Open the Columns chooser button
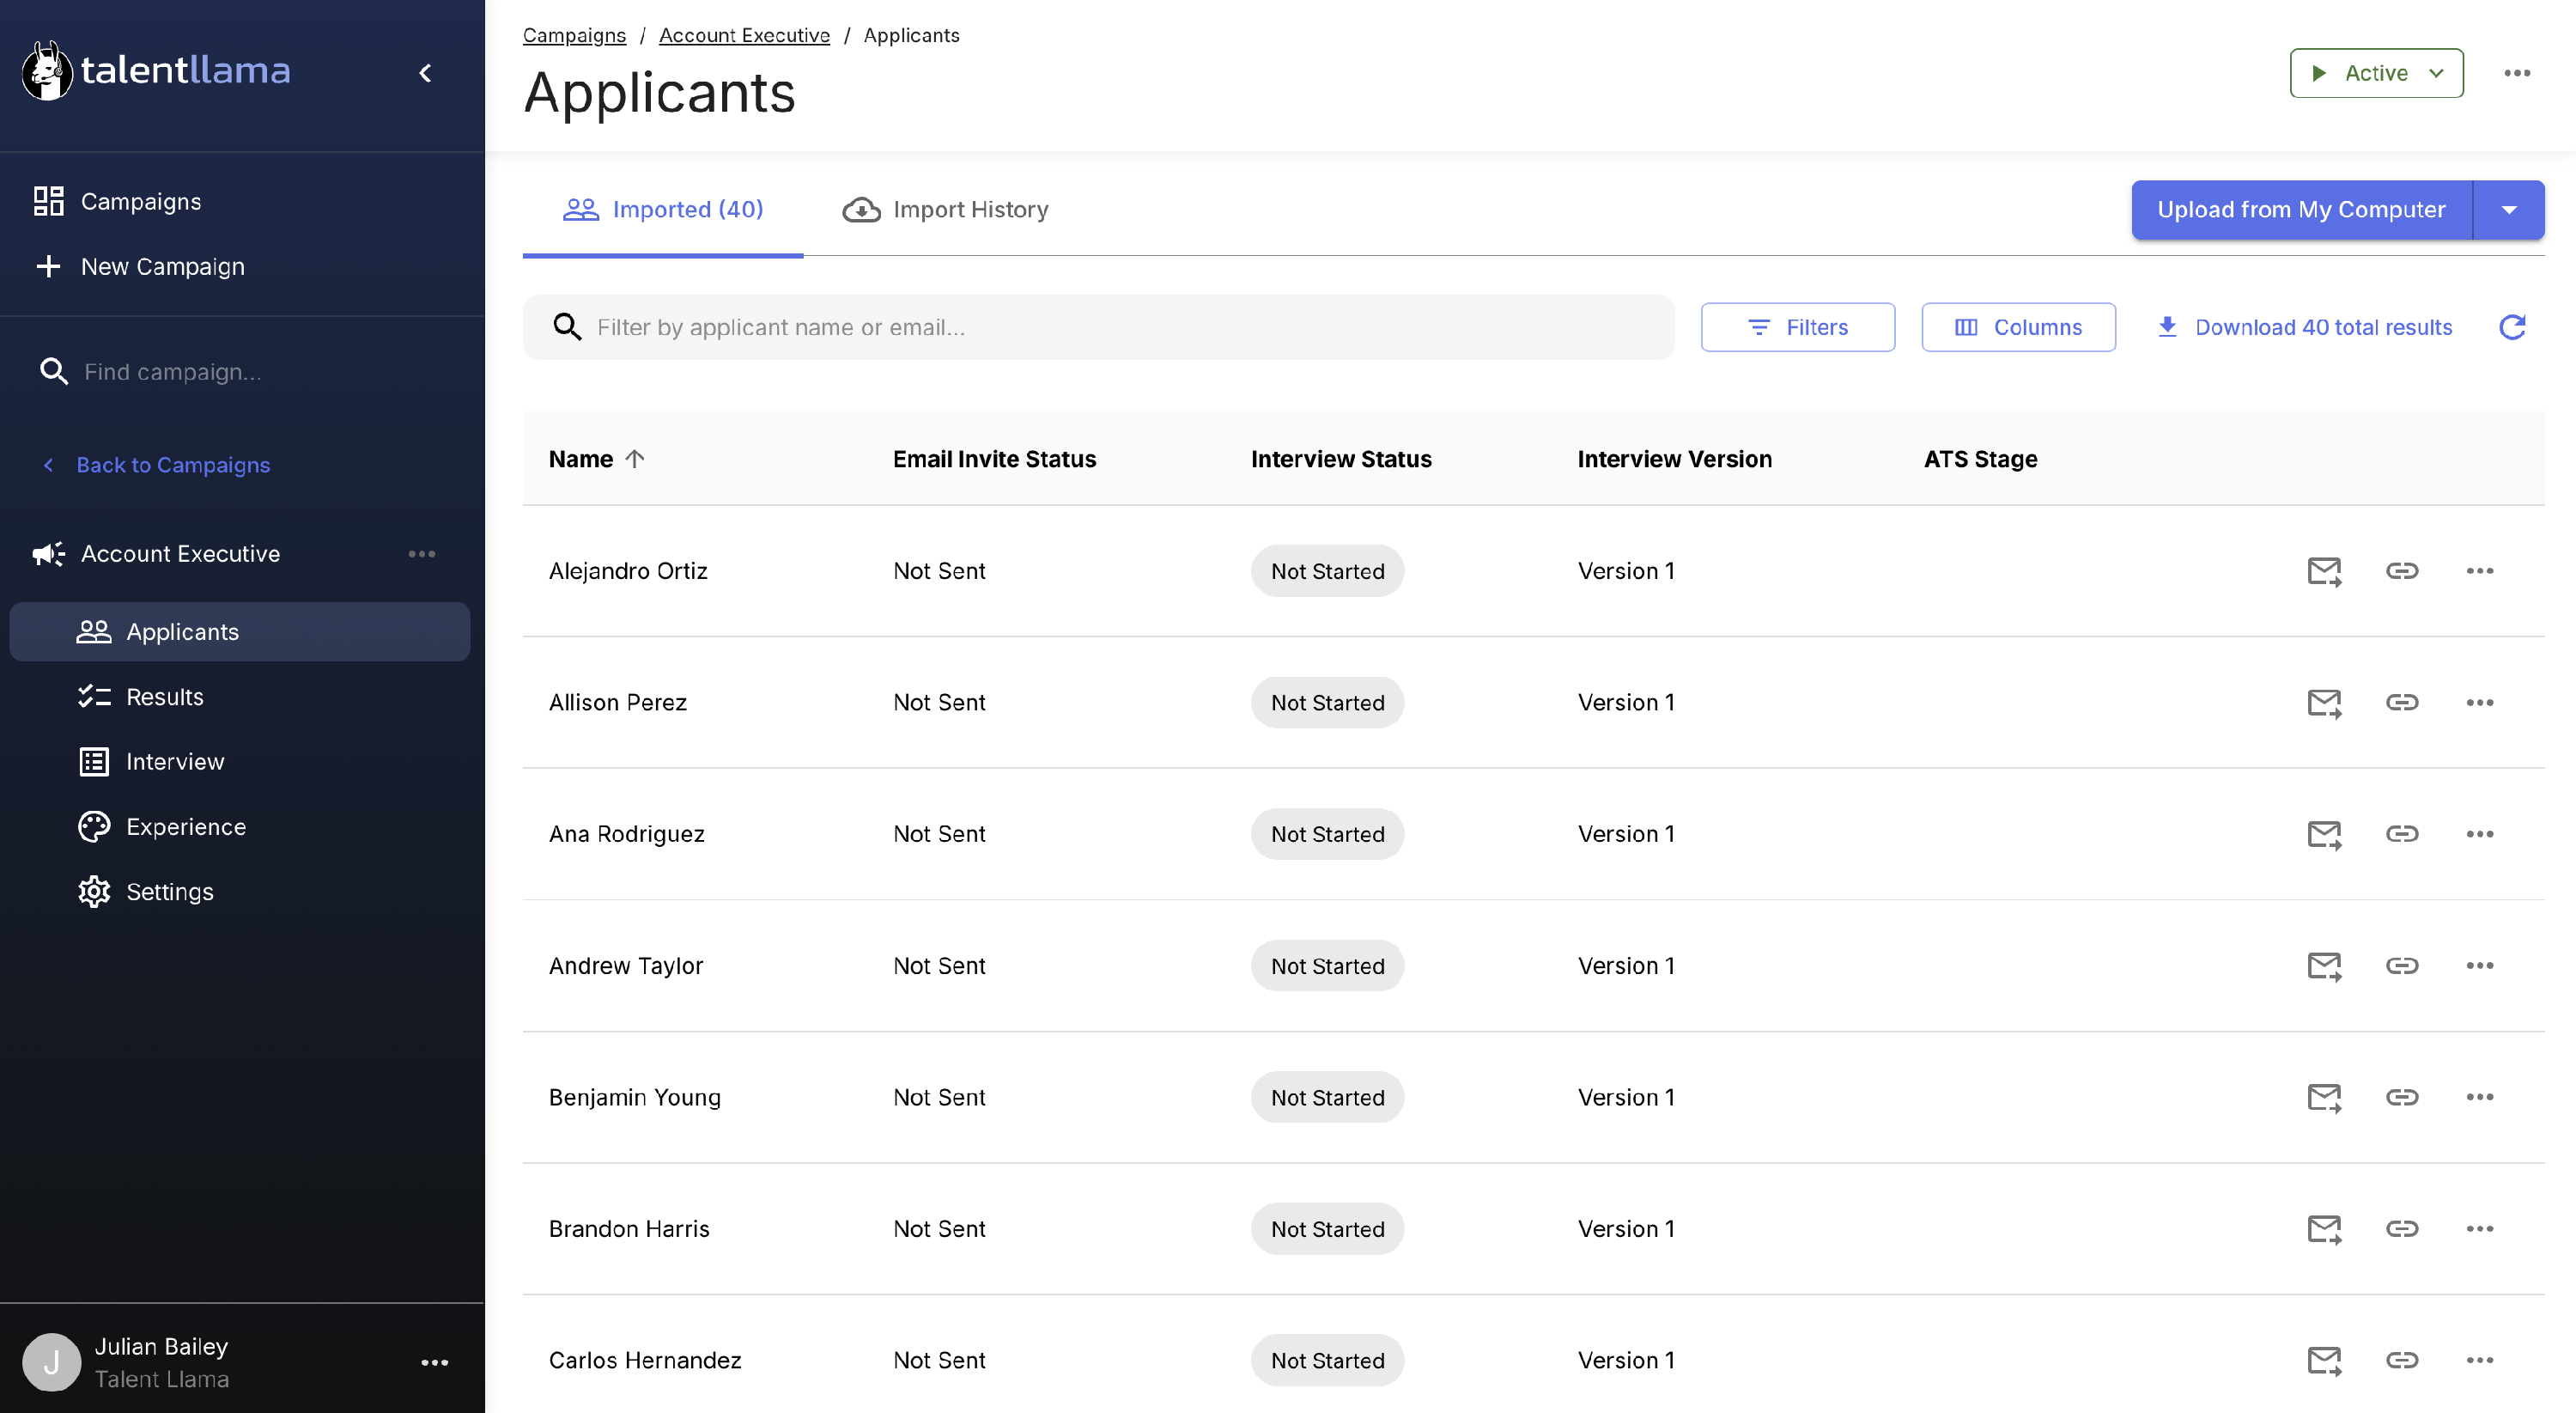2576x1413 pixels. point(2018,327)
